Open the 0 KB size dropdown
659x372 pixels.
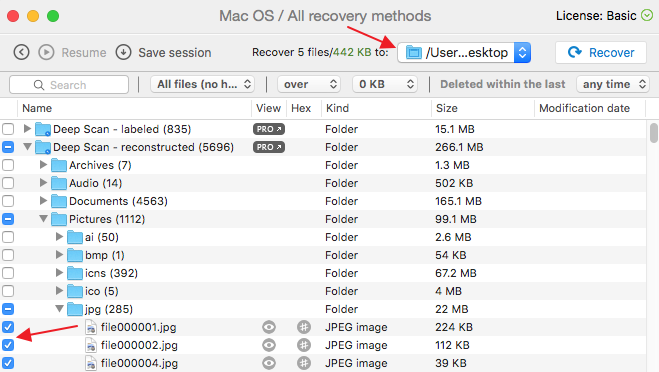tap(385, 84)
